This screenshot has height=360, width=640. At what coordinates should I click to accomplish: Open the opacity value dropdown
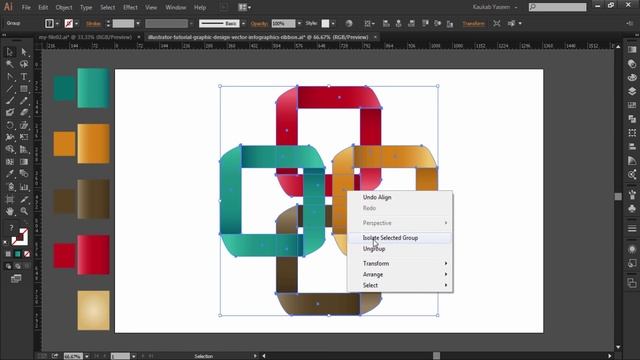click(299, 24)
